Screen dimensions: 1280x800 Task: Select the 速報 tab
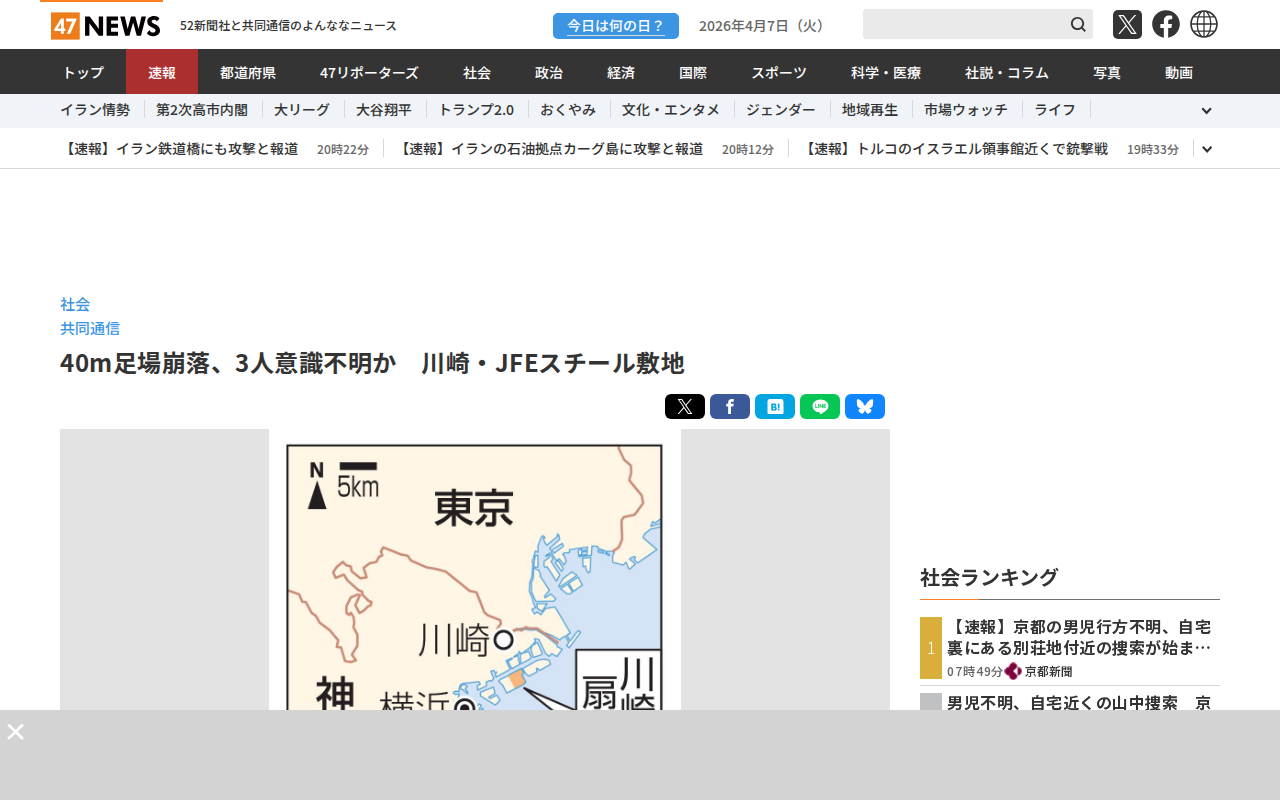[162, 72]
